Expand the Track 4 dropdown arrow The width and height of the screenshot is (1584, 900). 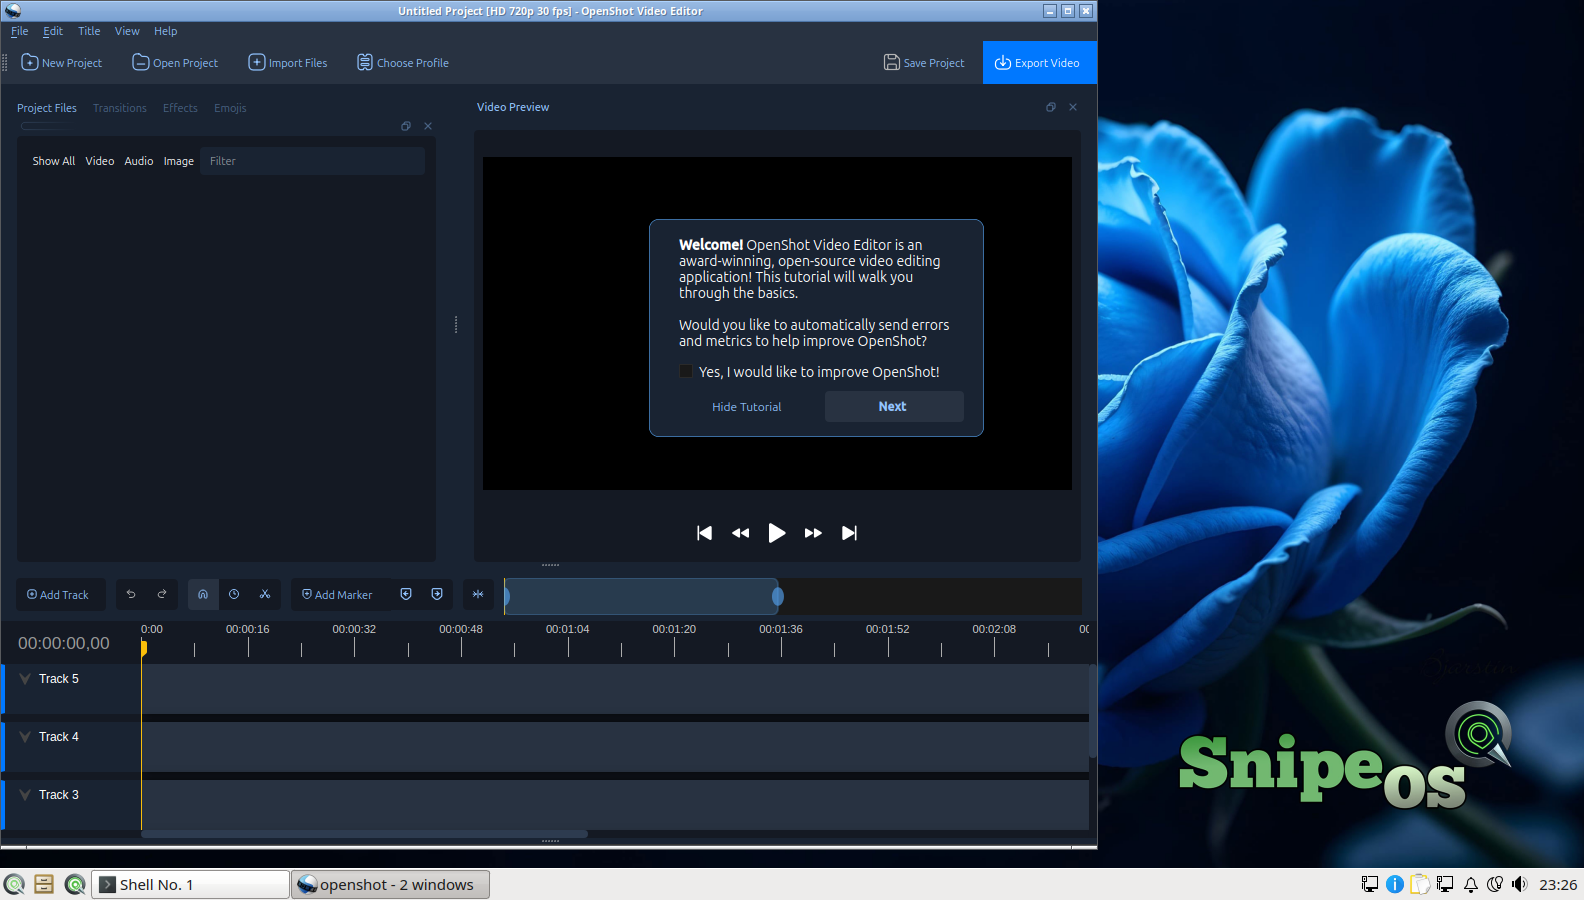click(x=25, y=737)
